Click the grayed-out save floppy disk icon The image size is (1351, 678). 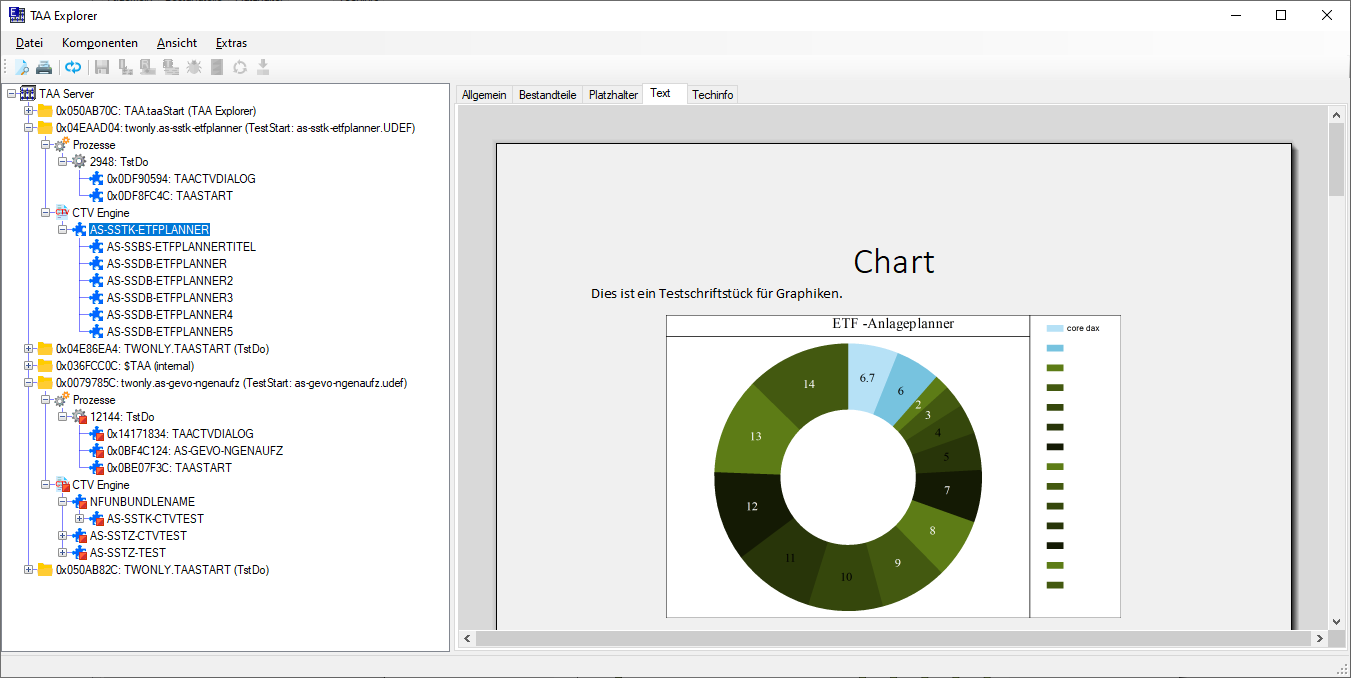point(101,67)
